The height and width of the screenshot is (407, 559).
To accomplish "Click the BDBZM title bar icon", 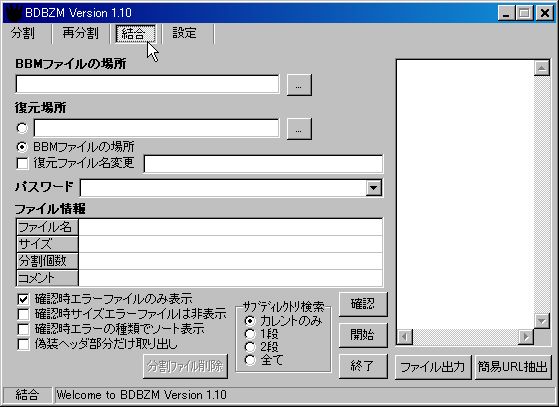I will point(13,13).
